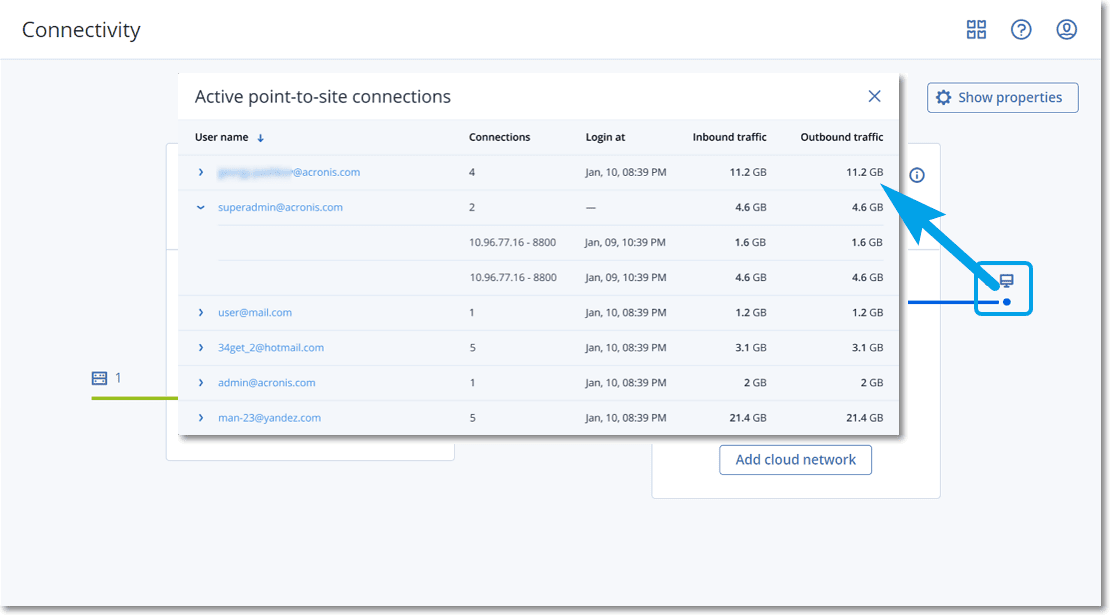1110x615 pixels.
Task: Click the Inbound traffic column header
Action: [729, 137]
